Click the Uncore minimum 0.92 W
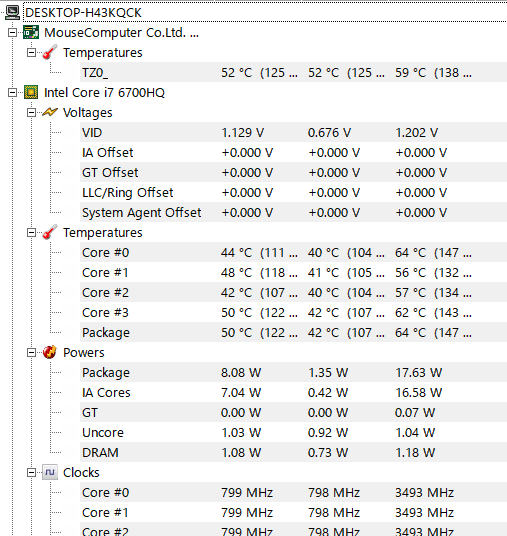The height and width of the screenshot is (536, 507). coord(328,432)
